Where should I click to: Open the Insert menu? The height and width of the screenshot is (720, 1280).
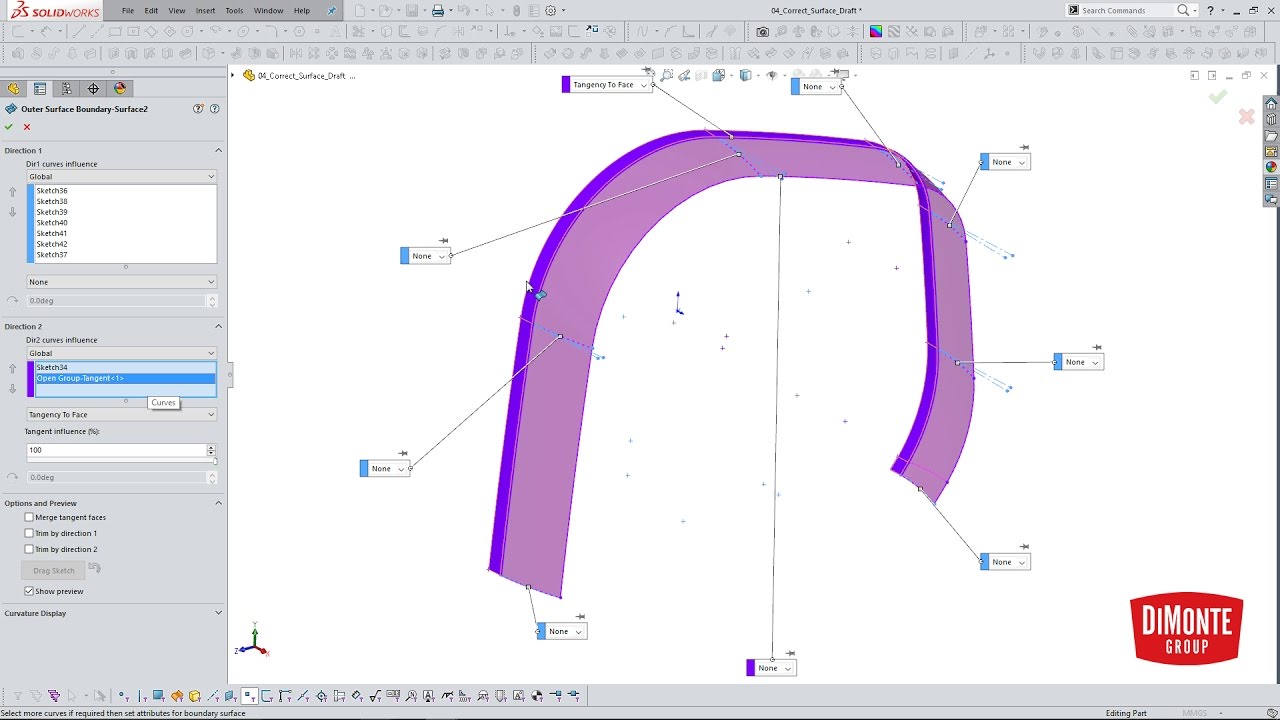click(205, 11)
